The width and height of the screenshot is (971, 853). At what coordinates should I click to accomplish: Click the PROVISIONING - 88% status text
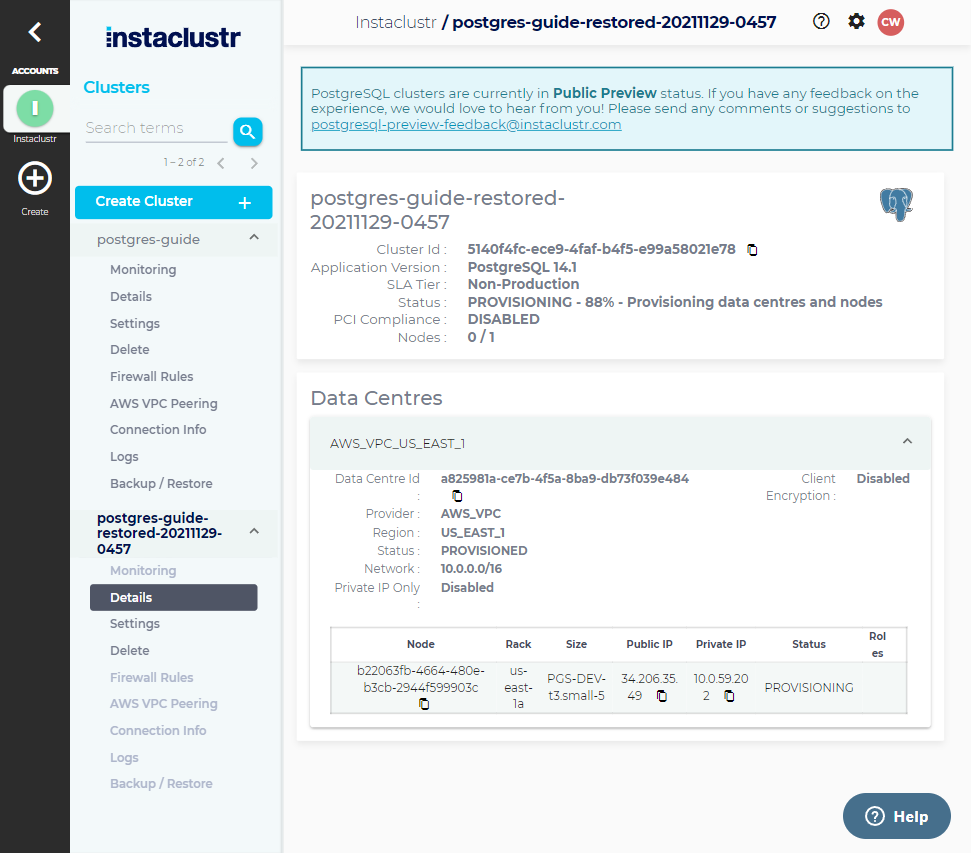click(675, 302)
